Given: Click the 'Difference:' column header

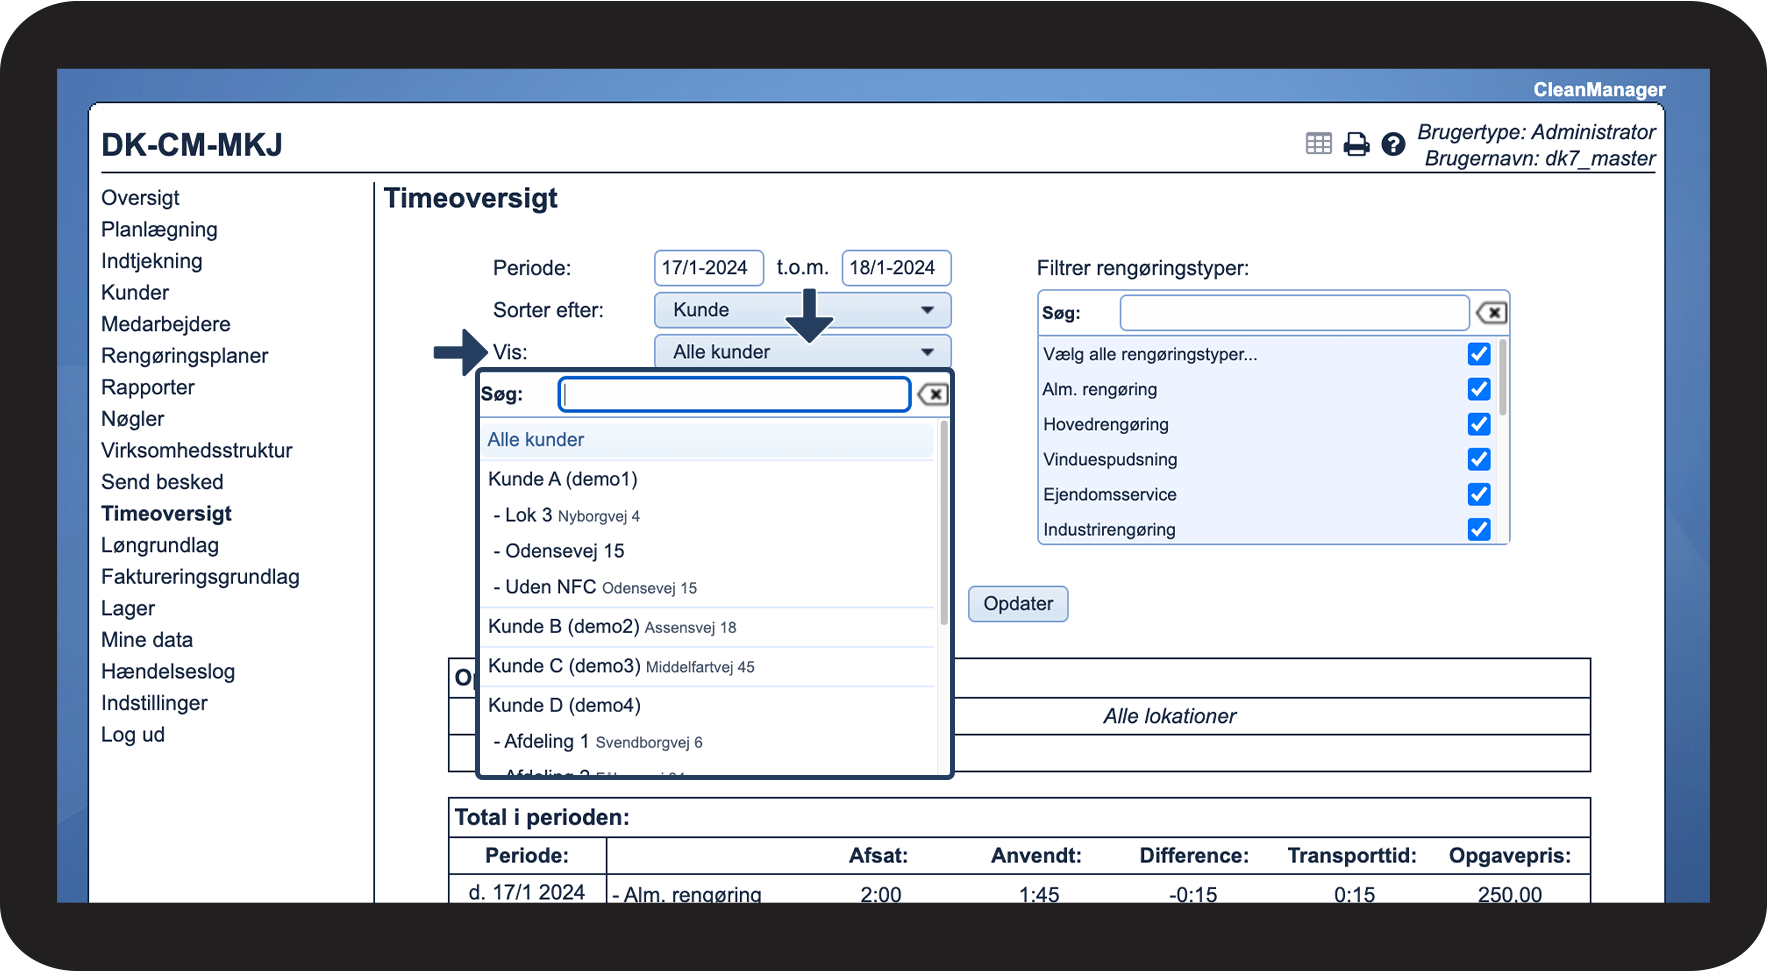Looking at the screenshot, I should (x=1194, y=856).
